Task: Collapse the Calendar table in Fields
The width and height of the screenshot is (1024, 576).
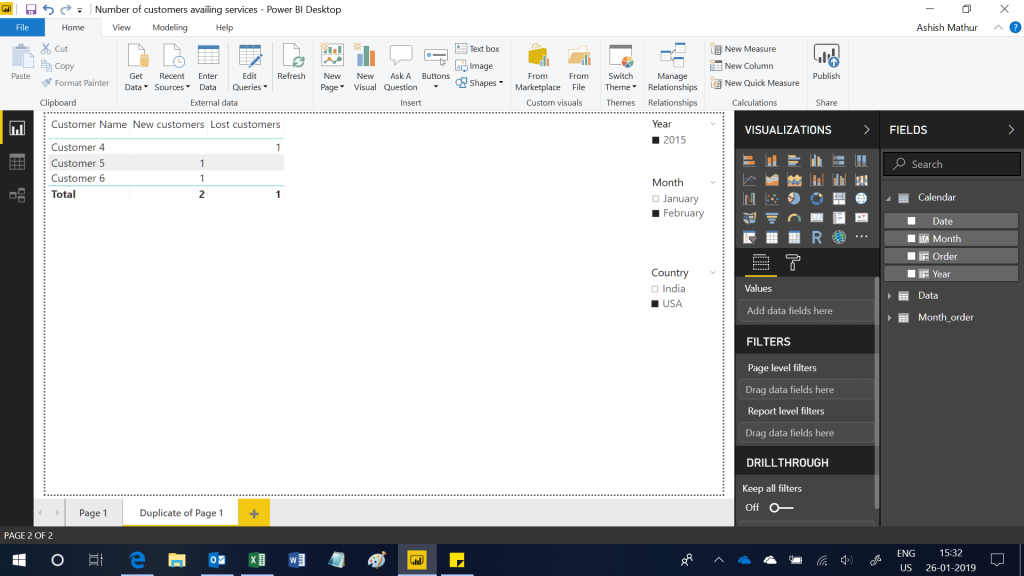Action: (889, 198)
